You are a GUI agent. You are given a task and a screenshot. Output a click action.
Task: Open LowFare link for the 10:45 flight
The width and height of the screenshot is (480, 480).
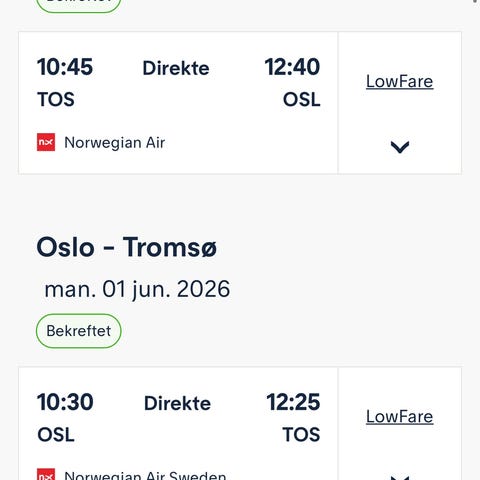tap(400, 81)
